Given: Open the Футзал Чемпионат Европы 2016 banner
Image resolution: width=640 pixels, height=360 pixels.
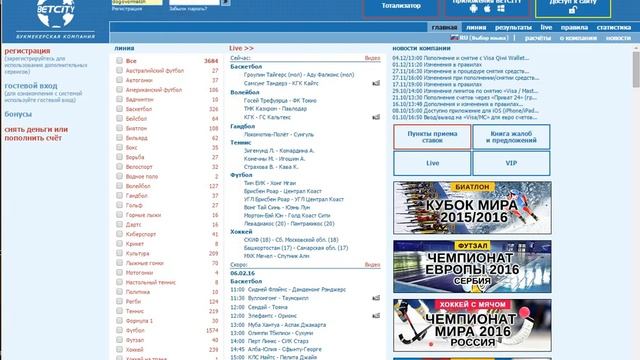Looking at the screenshot, I should point(472,267).
